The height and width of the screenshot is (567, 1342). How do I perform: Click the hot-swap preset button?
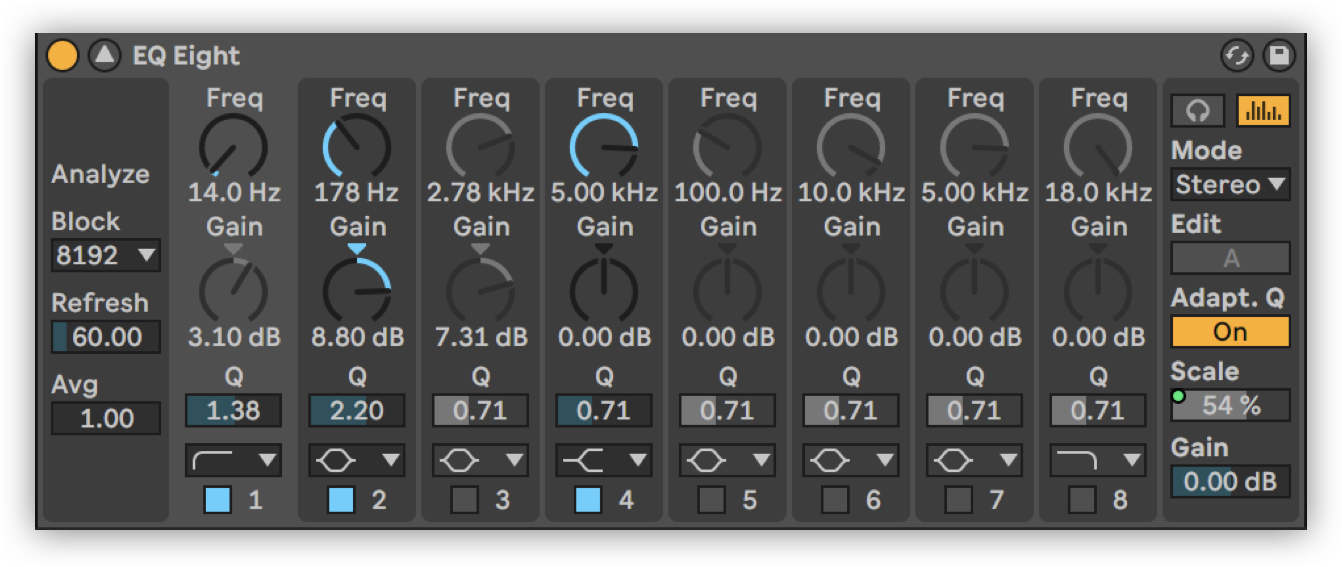pos(1237,55)
